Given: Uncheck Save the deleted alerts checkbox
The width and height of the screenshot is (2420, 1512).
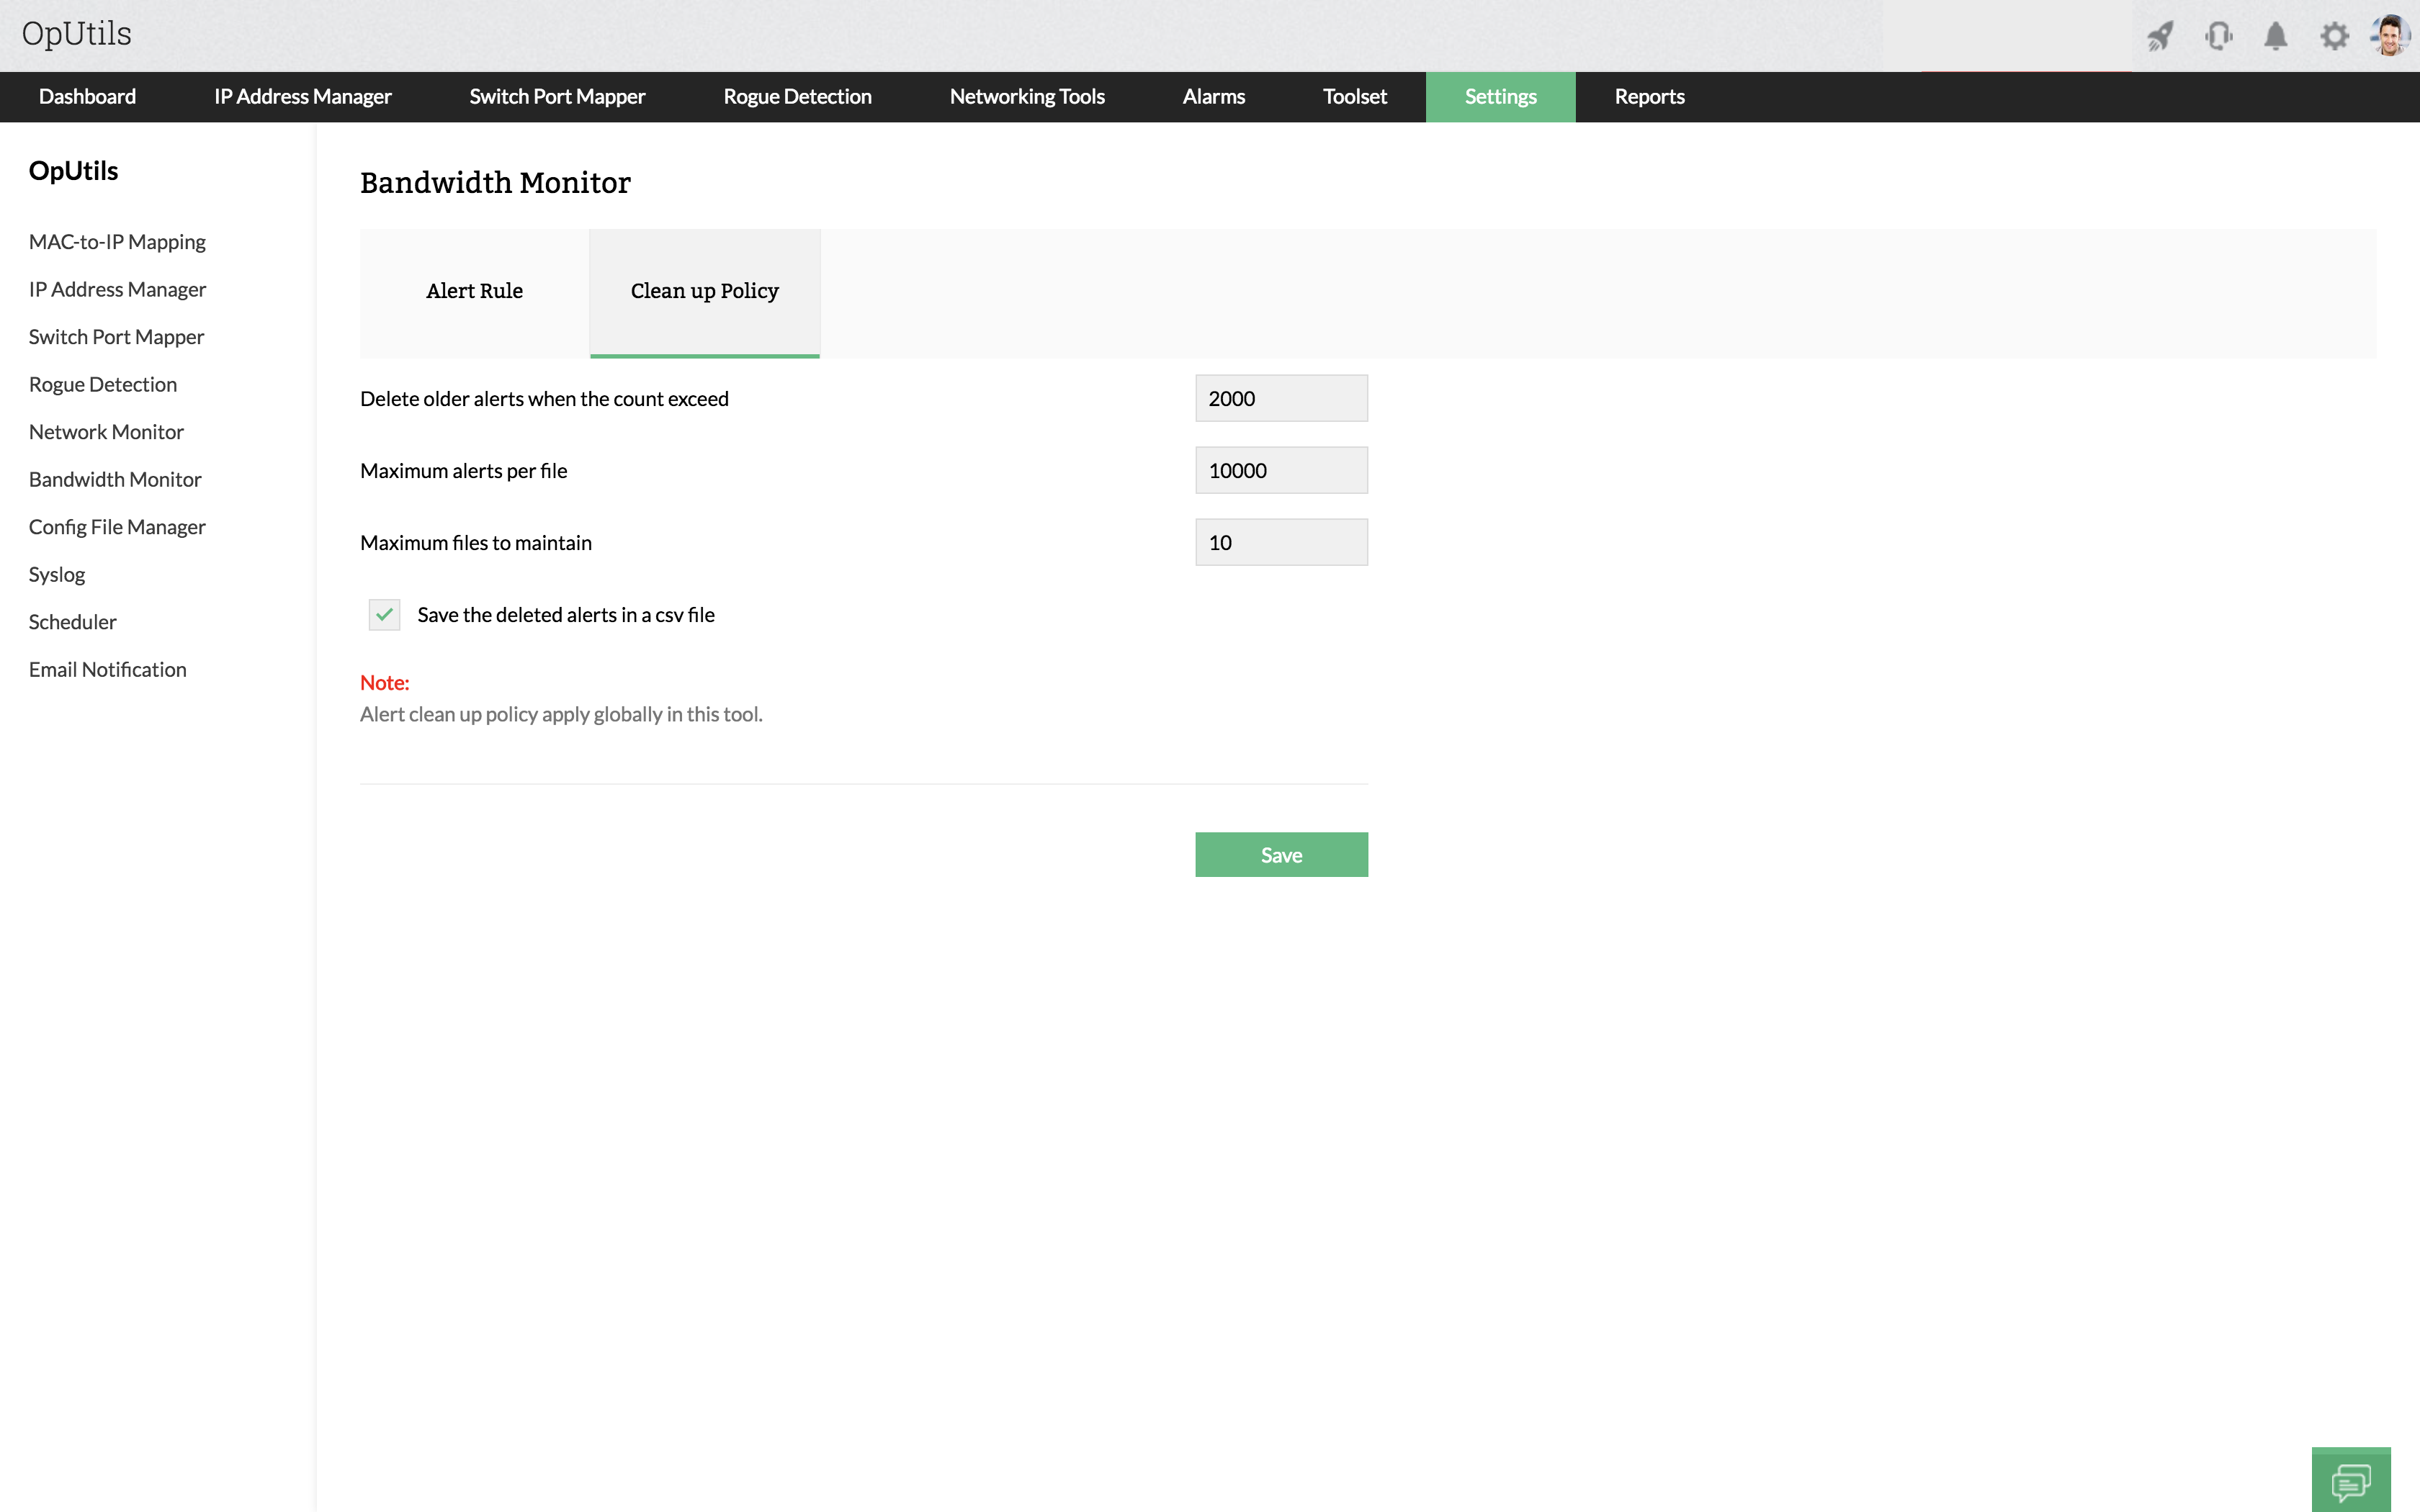Looking at the screenshot, I should pyautogui.click(x=384, y=614).
